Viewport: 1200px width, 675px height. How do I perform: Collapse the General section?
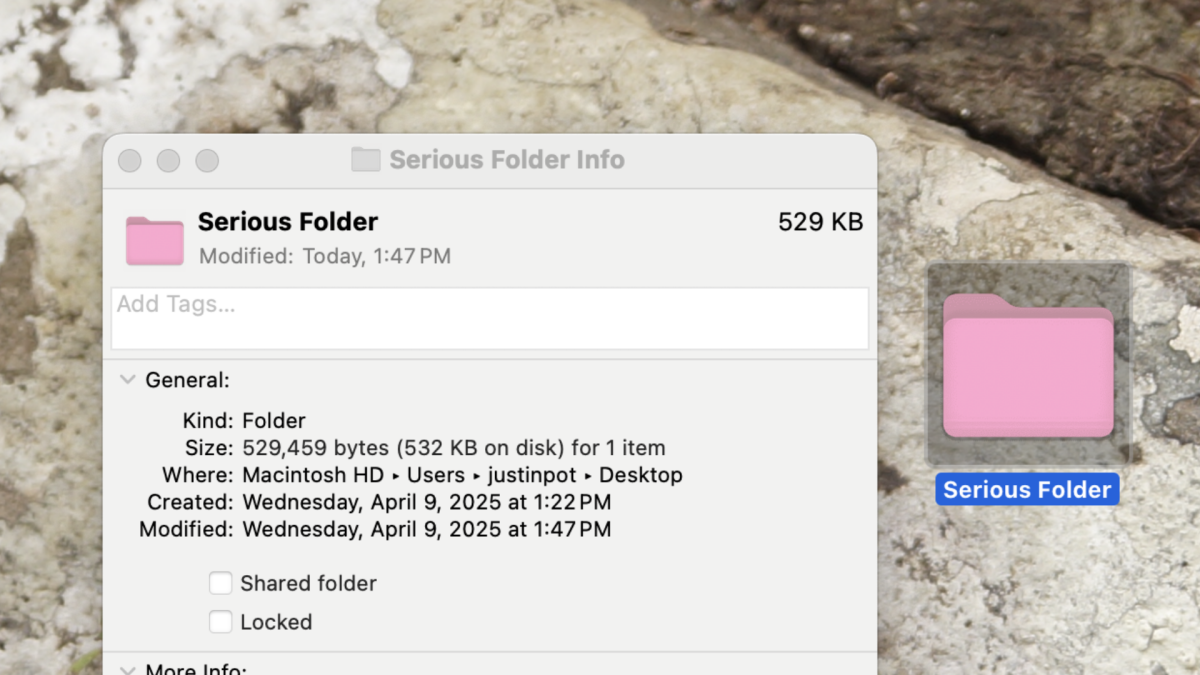(x=128, y=380)
